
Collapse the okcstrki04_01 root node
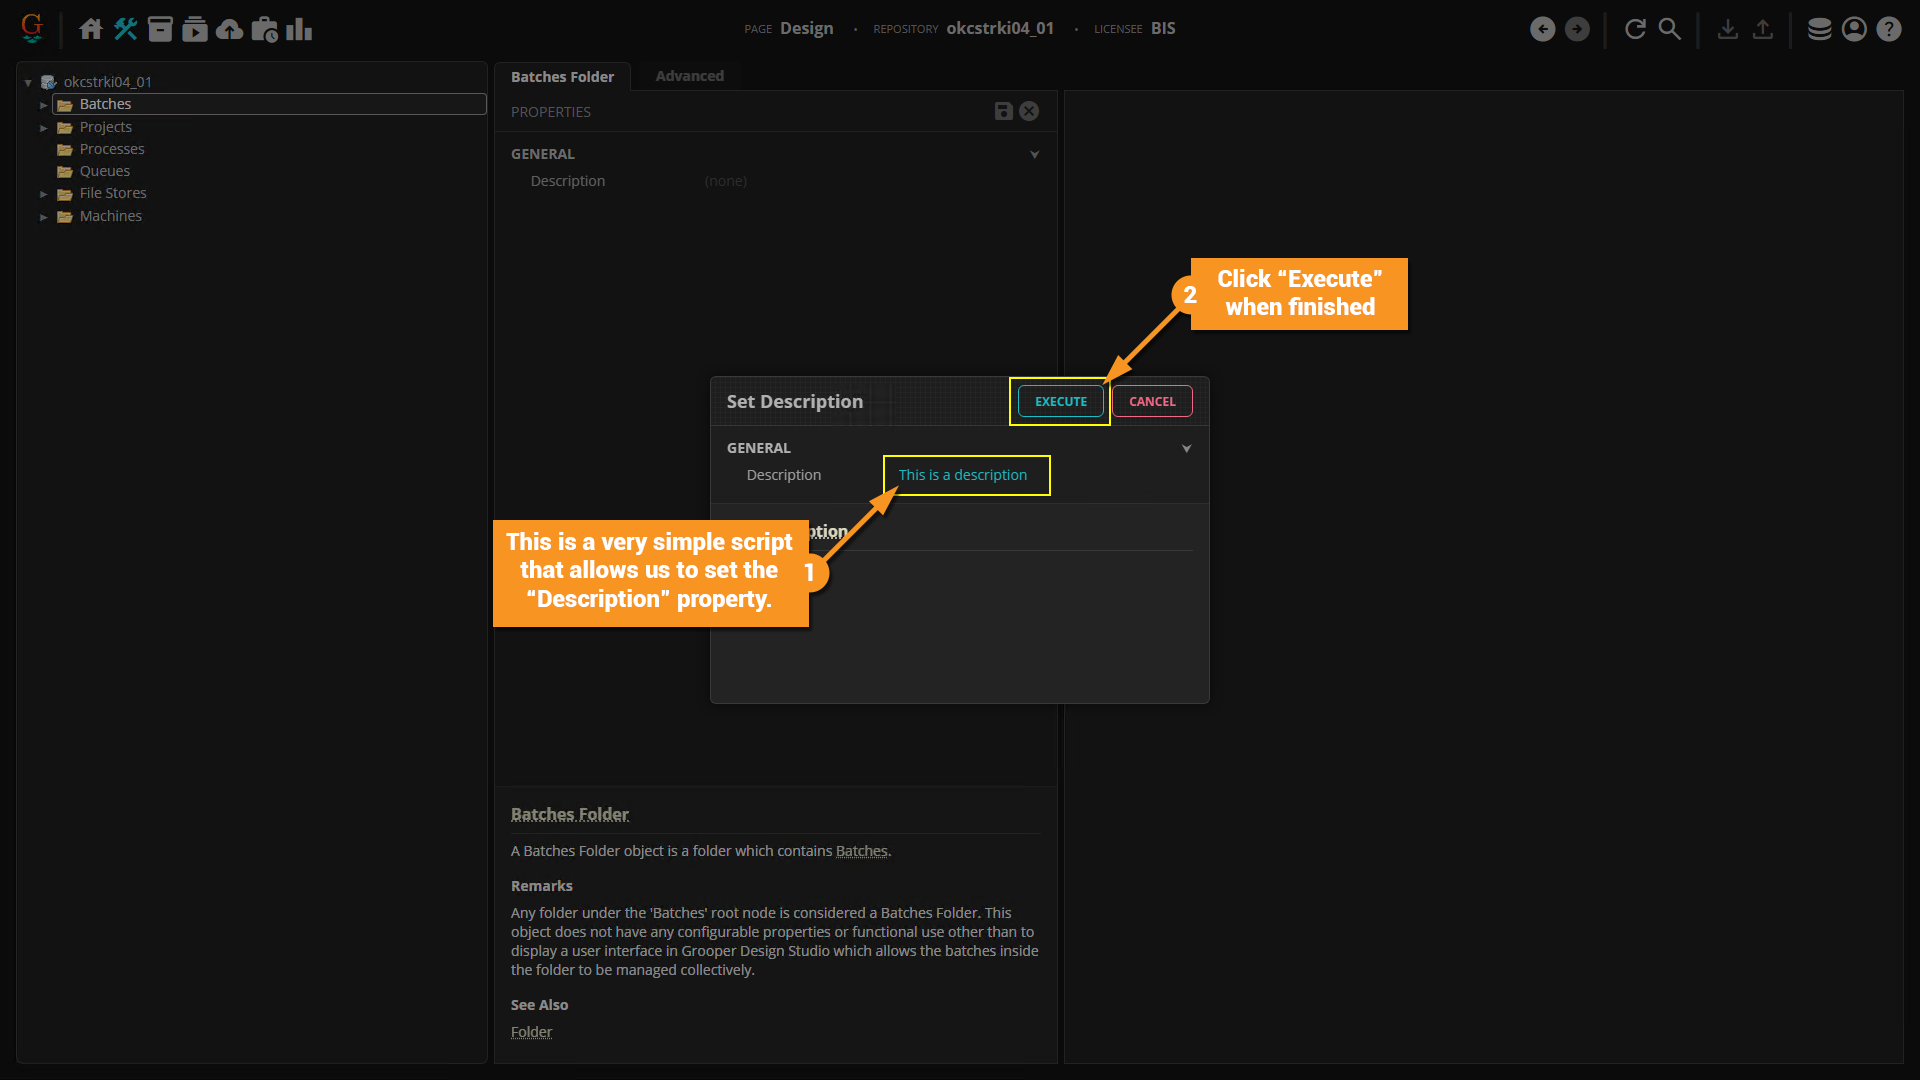point(28,83)
